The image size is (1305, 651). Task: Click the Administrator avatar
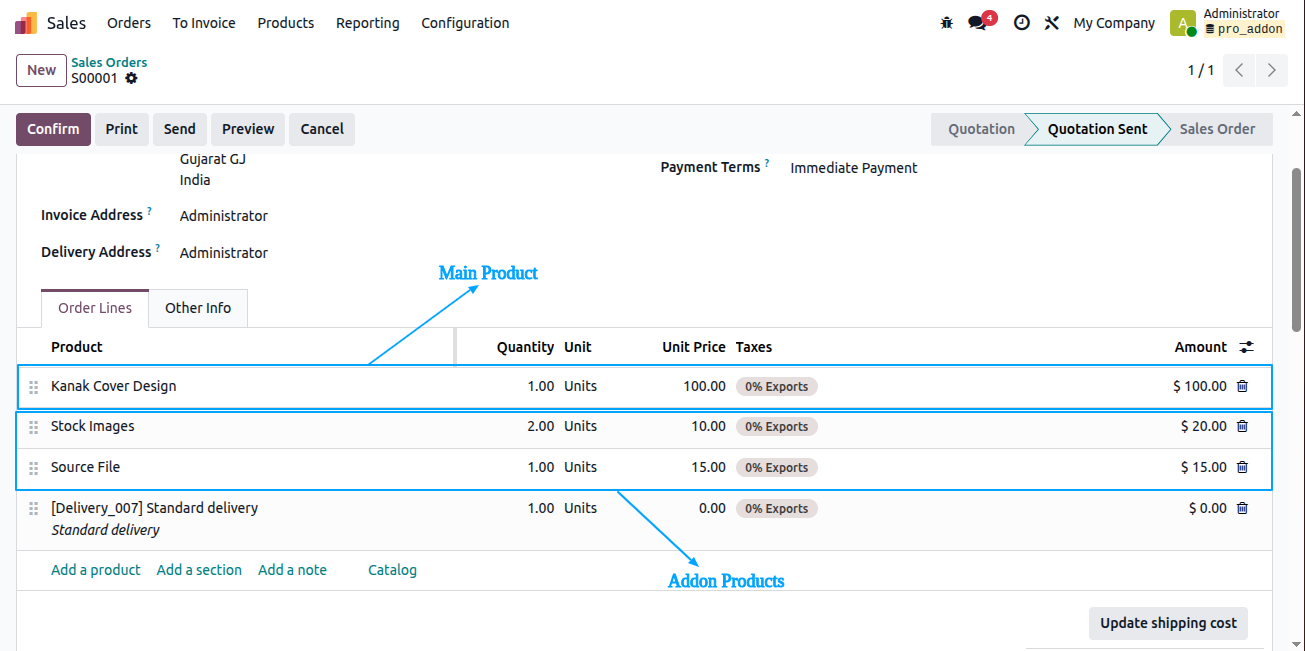pos(1183,22)
